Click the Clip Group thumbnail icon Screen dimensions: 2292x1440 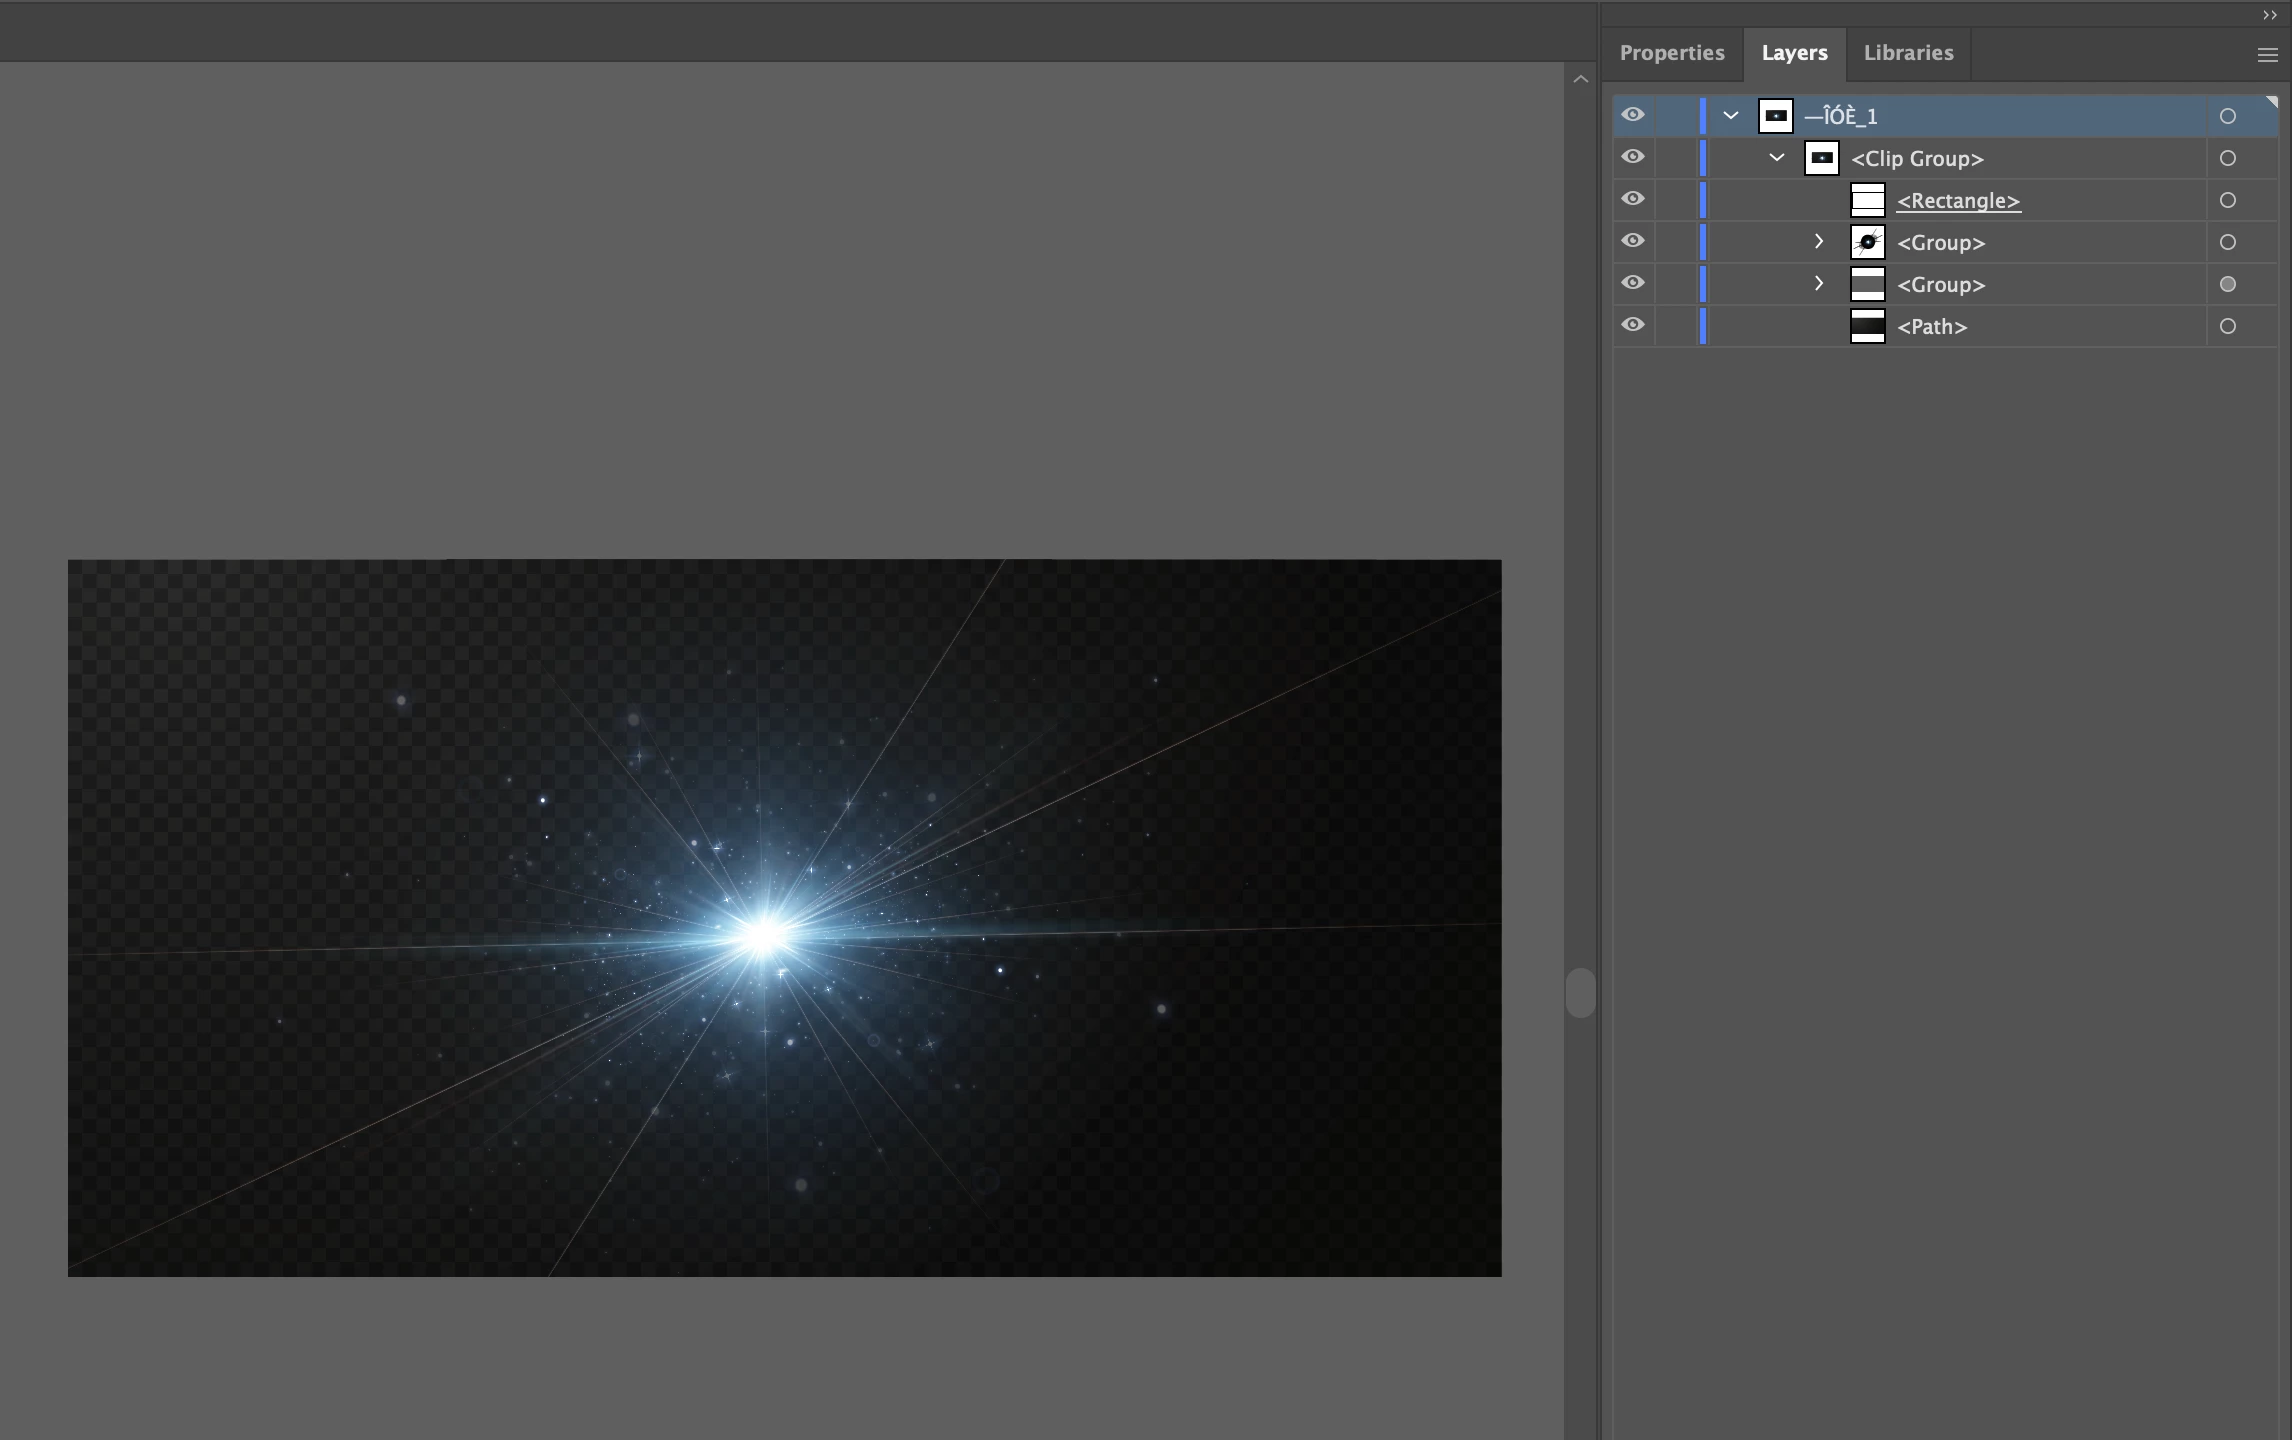[x=1821, y=158]
